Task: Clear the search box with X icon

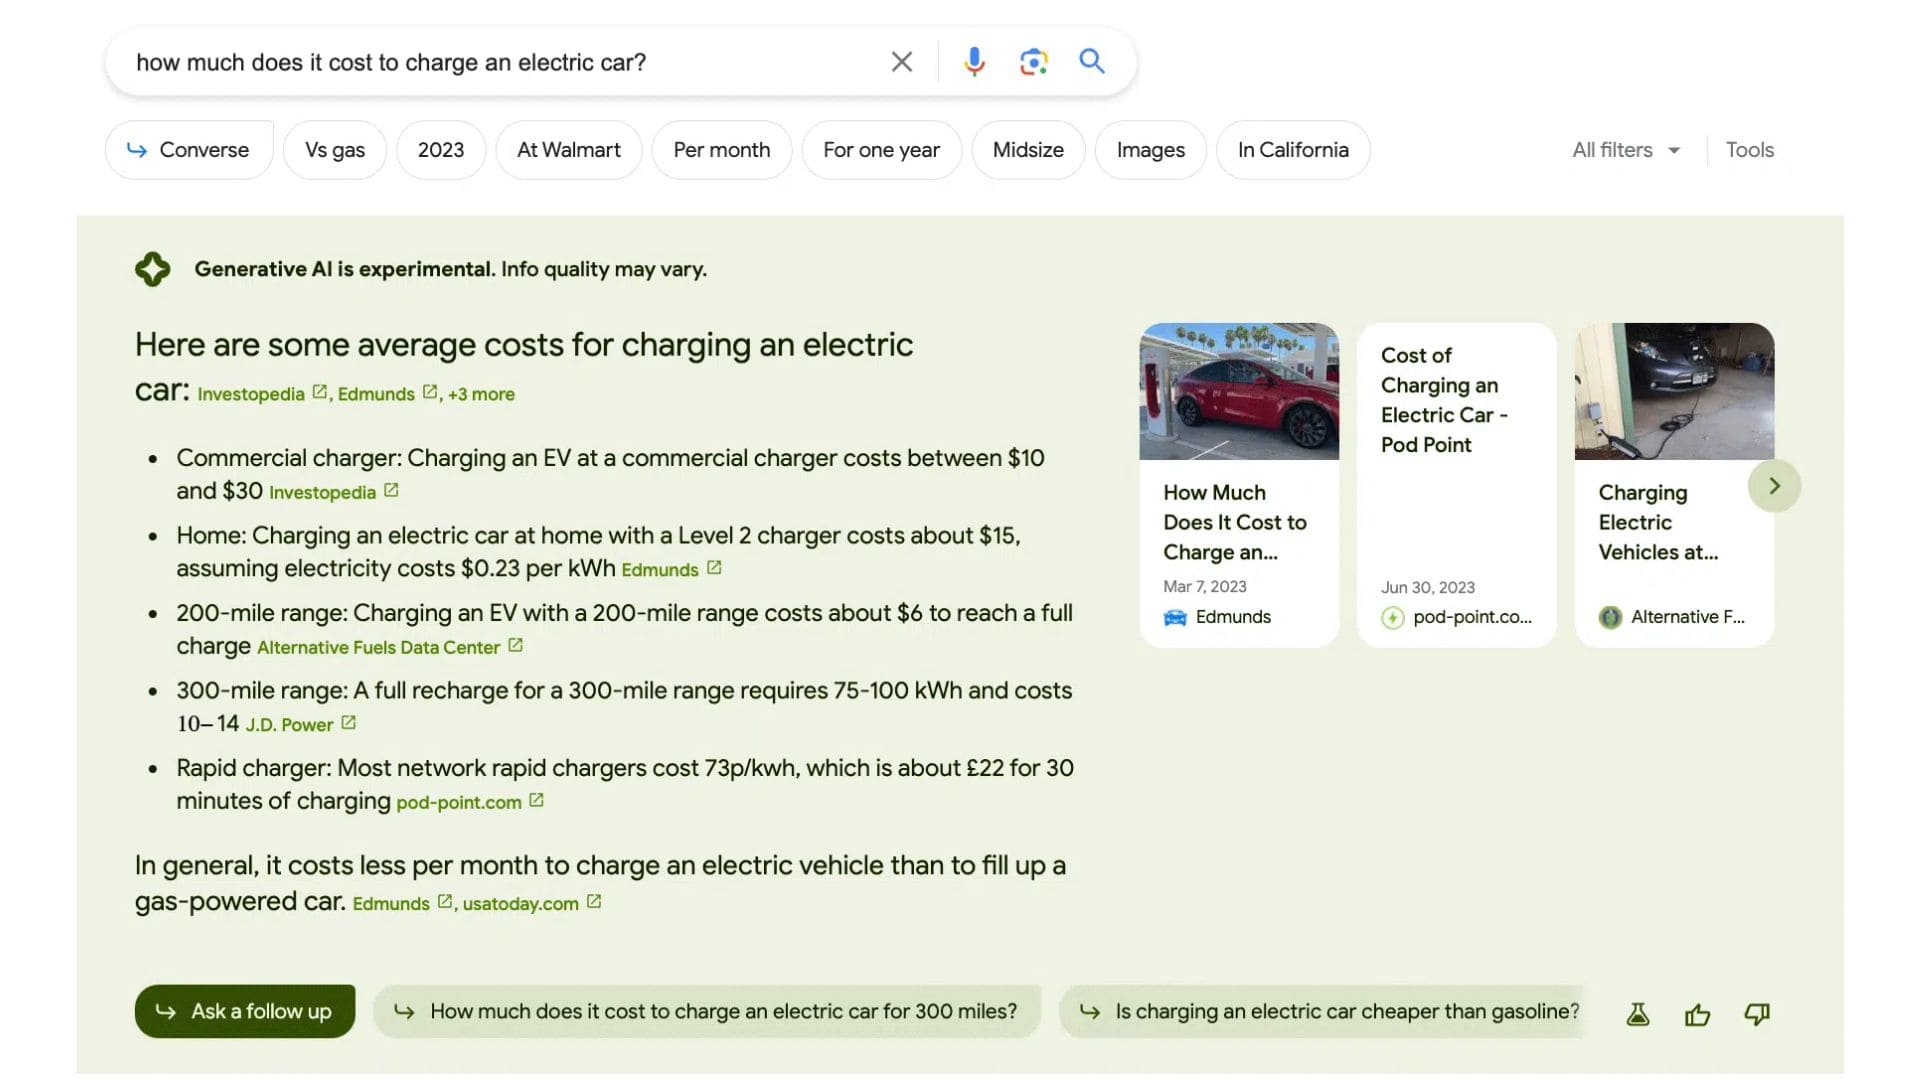Action: pos(901,62)
